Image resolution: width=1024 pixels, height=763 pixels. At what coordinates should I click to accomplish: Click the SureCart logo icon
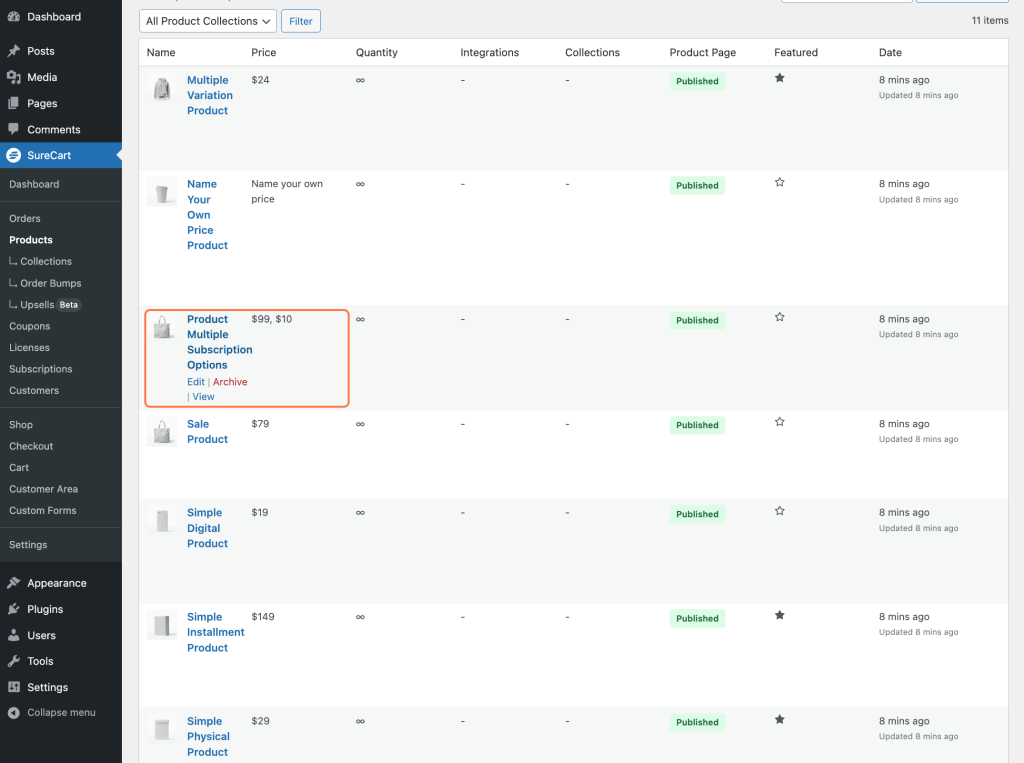[x=13, y=155]
